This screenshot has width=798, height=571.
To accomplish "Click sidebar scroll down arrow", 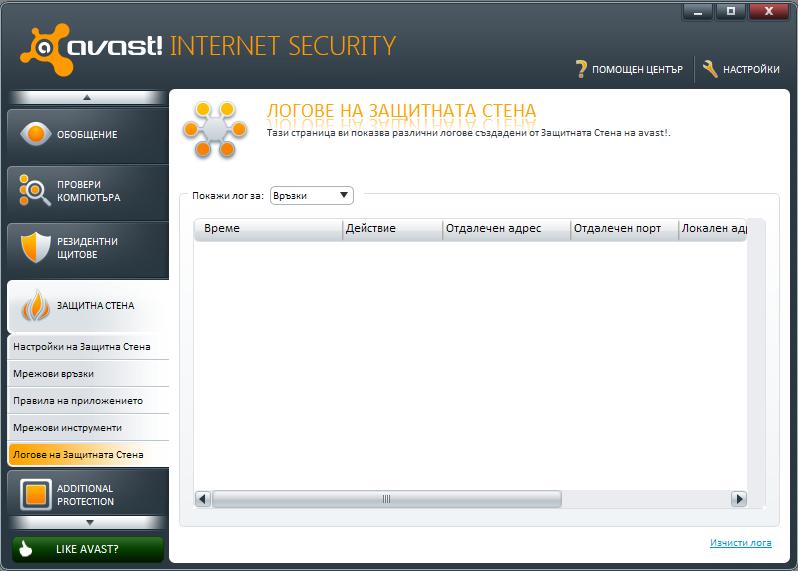I will [x=90, y=523].
